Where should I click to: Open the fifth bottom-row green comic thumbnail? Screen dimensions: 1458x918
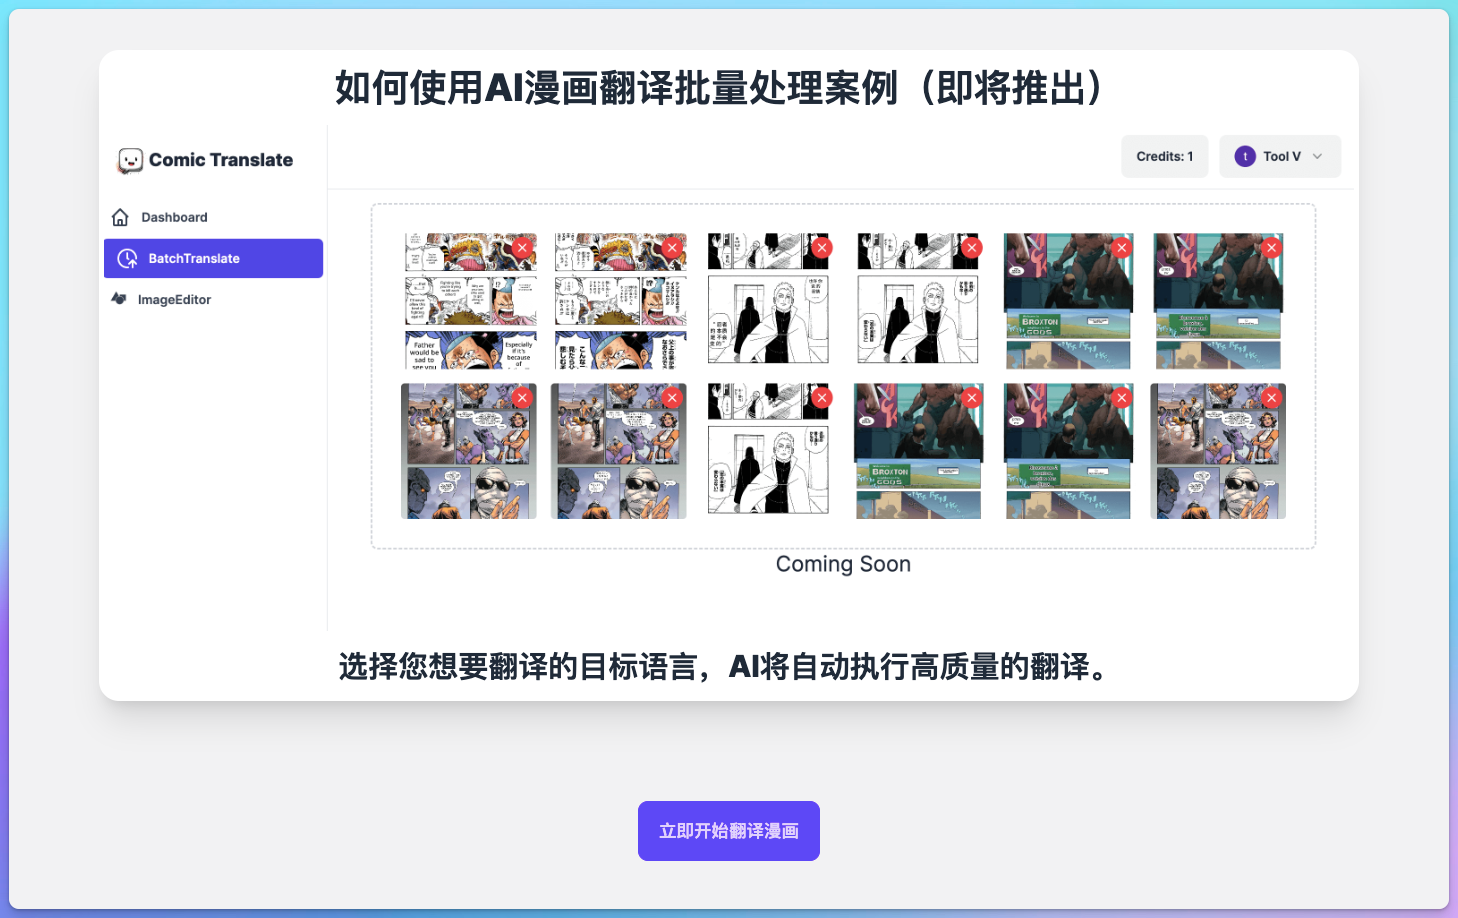(x=1068, y=451)
